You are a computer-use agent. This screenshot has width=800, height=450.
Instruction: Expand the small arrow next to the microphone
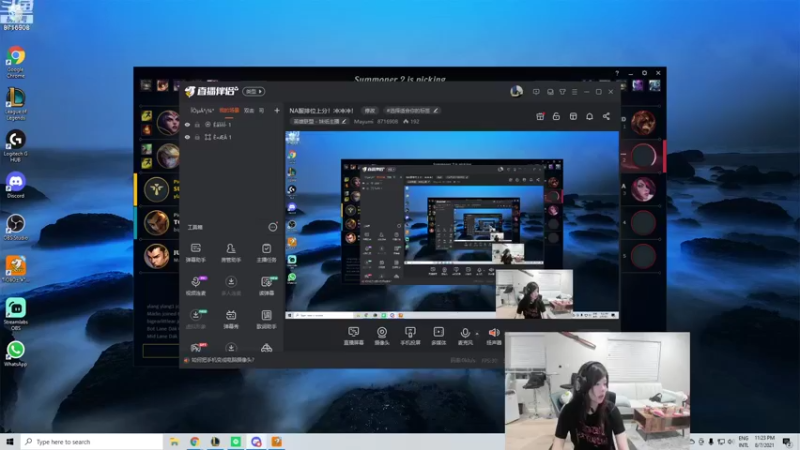pyautogui.click(x=477, y=334)
